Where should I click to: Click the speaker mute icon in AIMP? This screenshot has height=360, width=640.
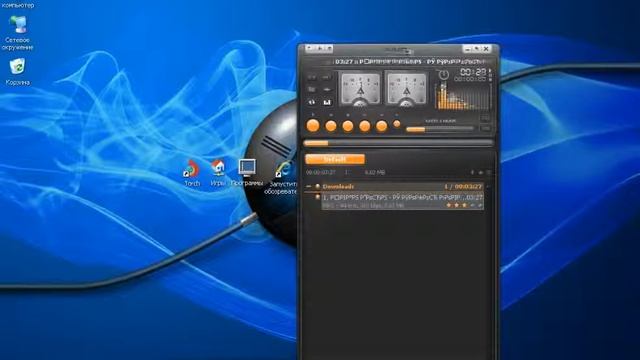pos(312,102)
